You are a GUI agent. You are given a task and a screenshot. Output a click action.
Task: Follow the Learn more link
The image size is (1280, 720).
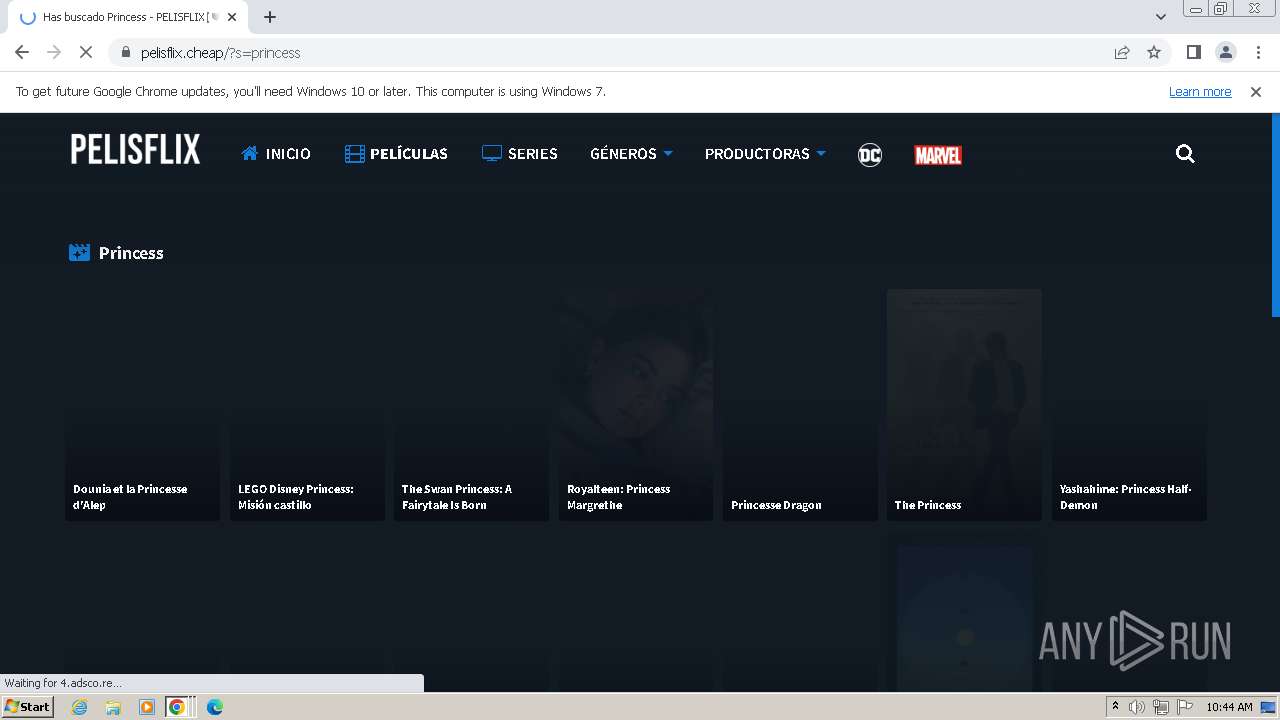tap(1200, 91)
